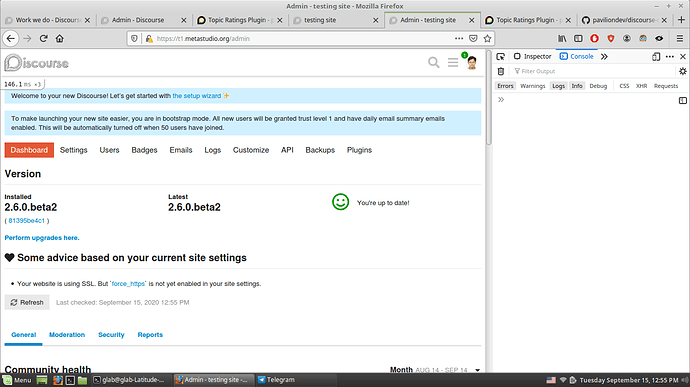Viewport: 690px width, 387px height.
Task: Toggle the Info console filter
Action: 577,86
